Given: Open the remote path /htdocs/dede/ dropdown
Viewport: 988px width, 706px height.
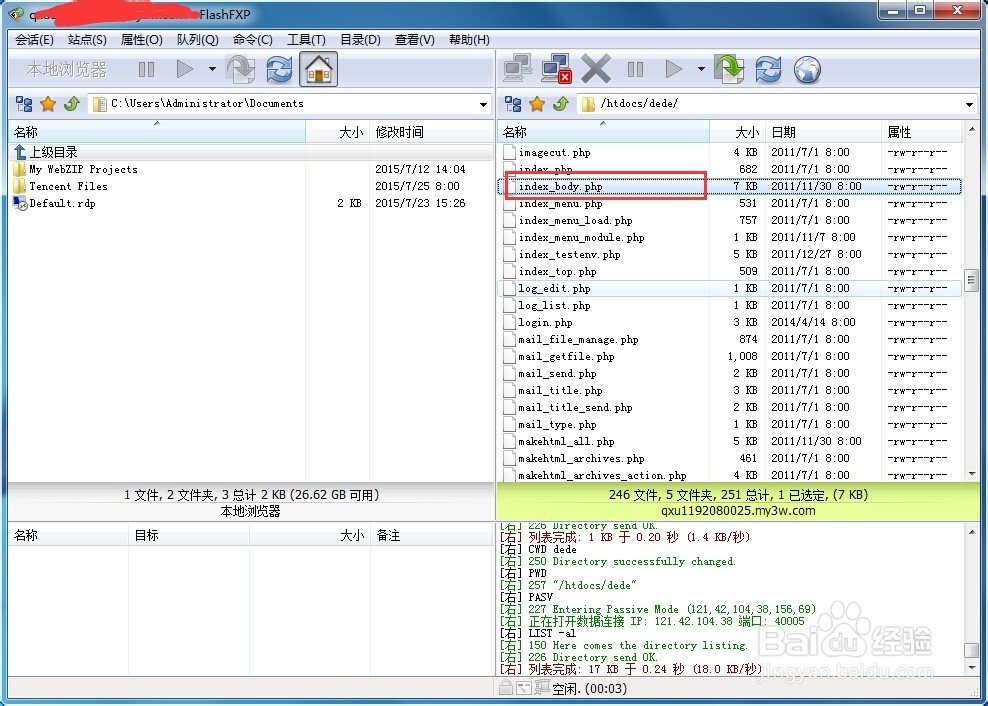Looking at the screenshot, I should click(970, 105).
